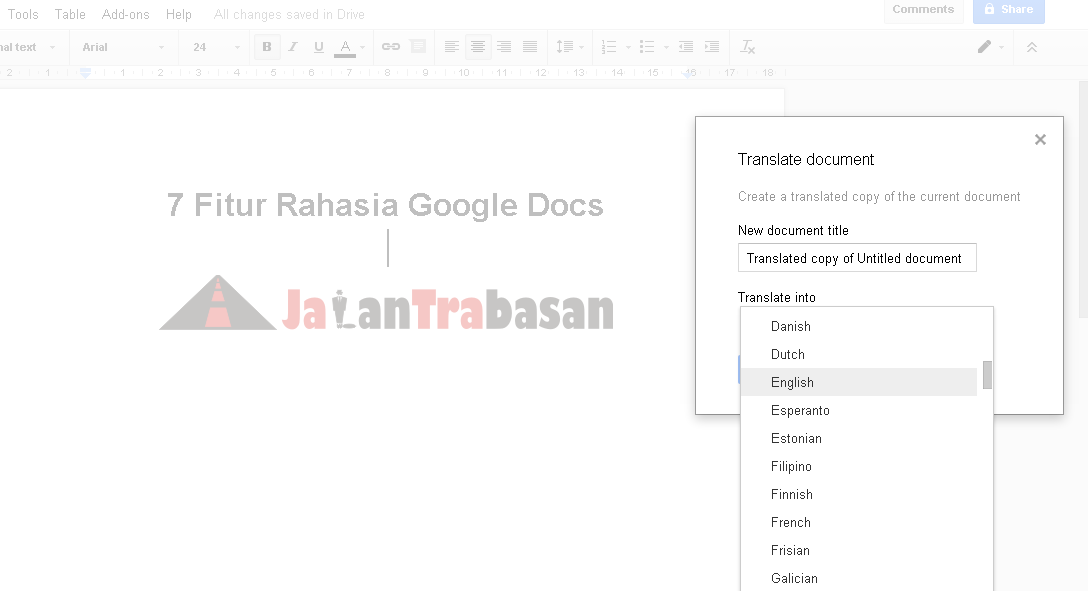Screen dimensions: 1088x591
Task: Insert a comment with the toolbar icon
Action: point(418,47)
